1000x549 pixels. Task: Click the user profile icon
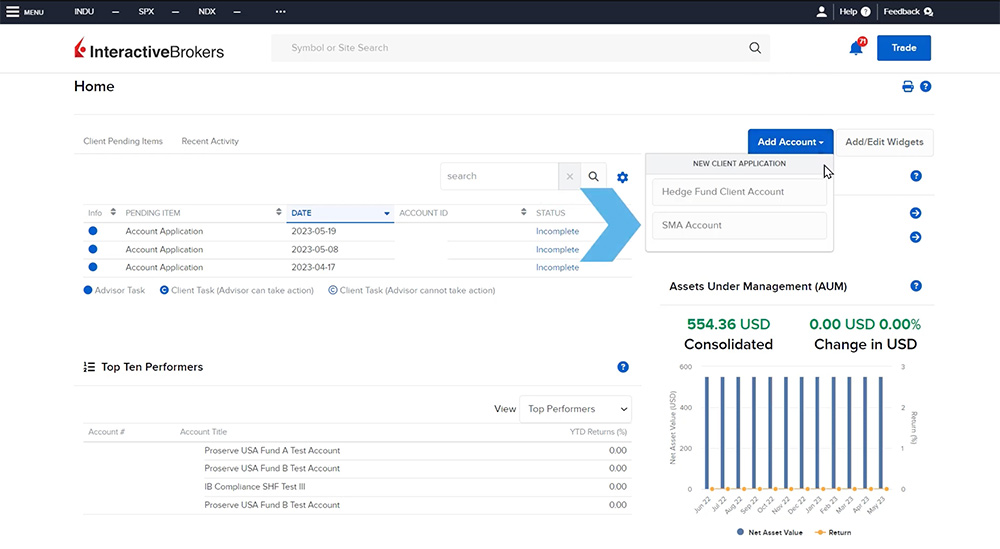[822, 12]
